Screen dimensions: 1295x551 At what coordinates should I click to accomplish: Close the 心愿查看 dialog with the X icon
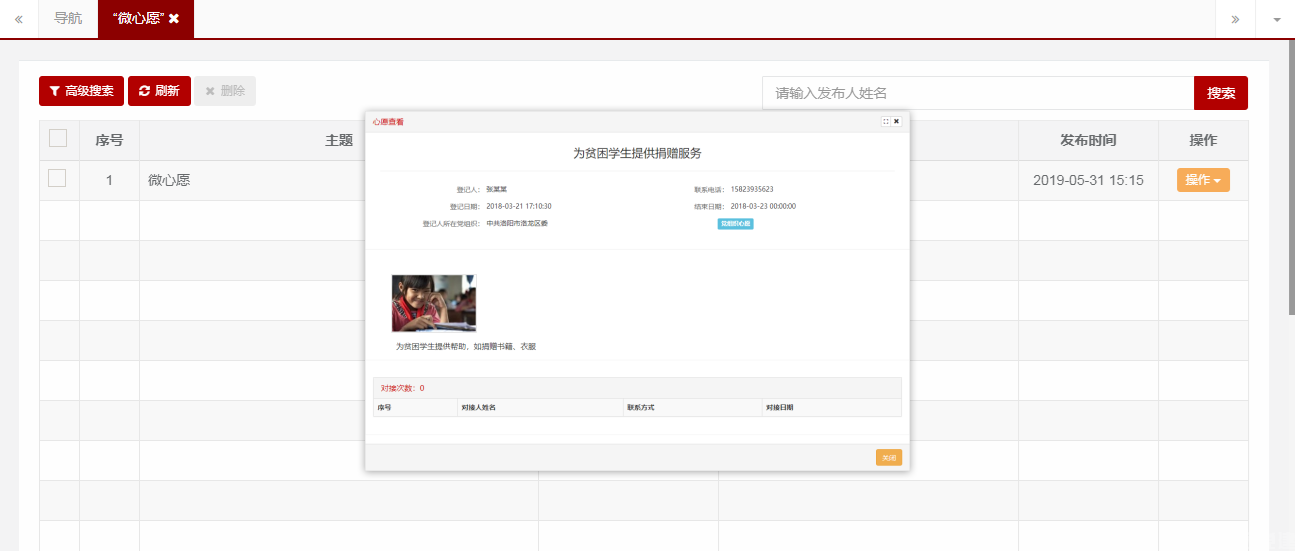(x=897, y=122)
